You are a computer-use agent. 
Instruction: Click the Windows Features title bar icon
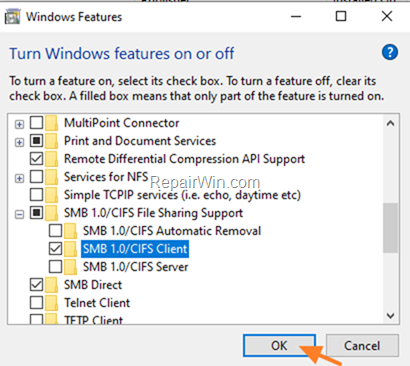[13, 17]
